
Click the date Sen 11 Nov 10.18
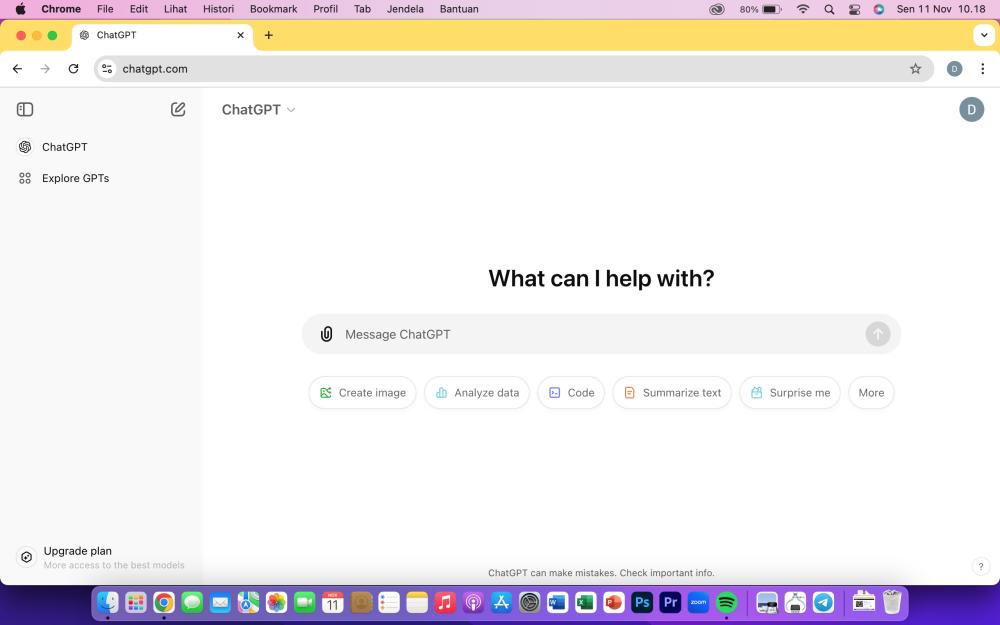pyautogui.click(x=941, y=9)
